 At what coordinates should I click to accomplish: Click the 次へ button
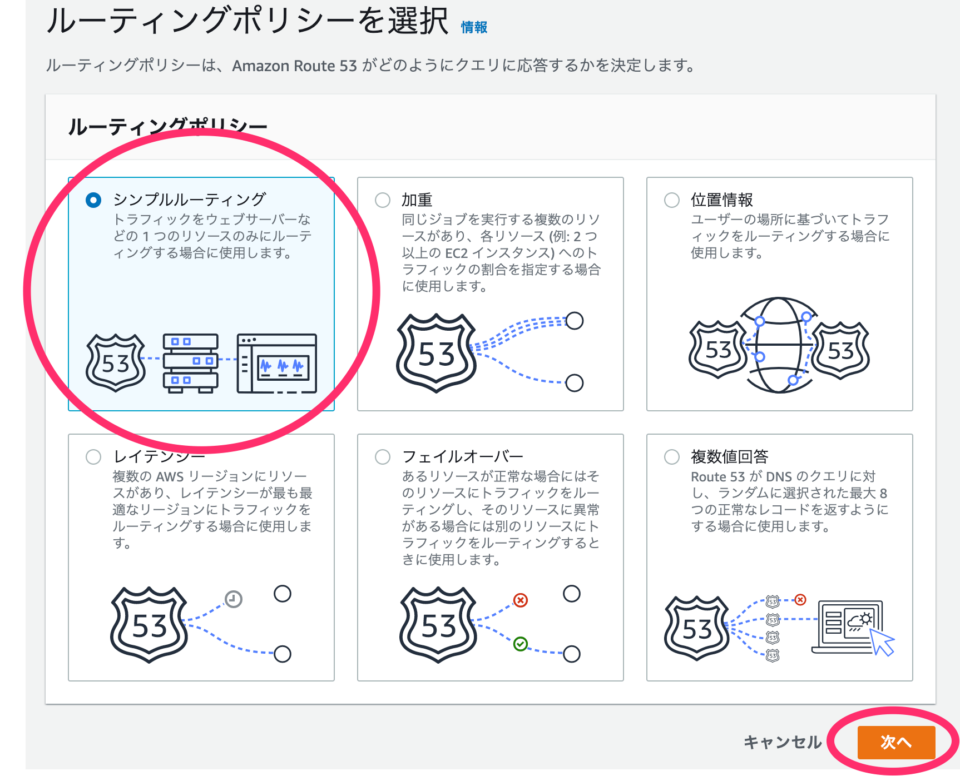[896, 742]
